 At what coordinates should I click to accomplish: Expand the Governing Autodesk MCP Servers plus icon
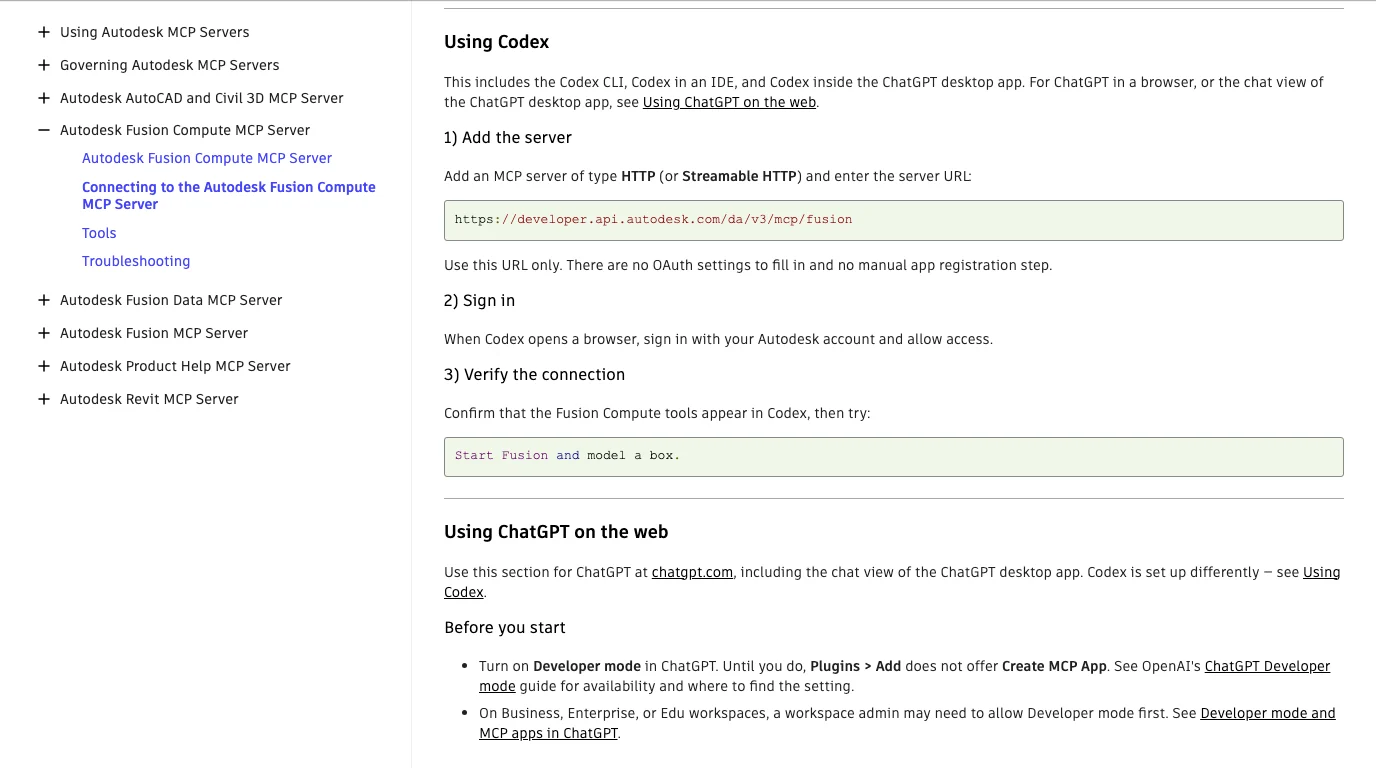pyautogui.click(x=44, y=65)
